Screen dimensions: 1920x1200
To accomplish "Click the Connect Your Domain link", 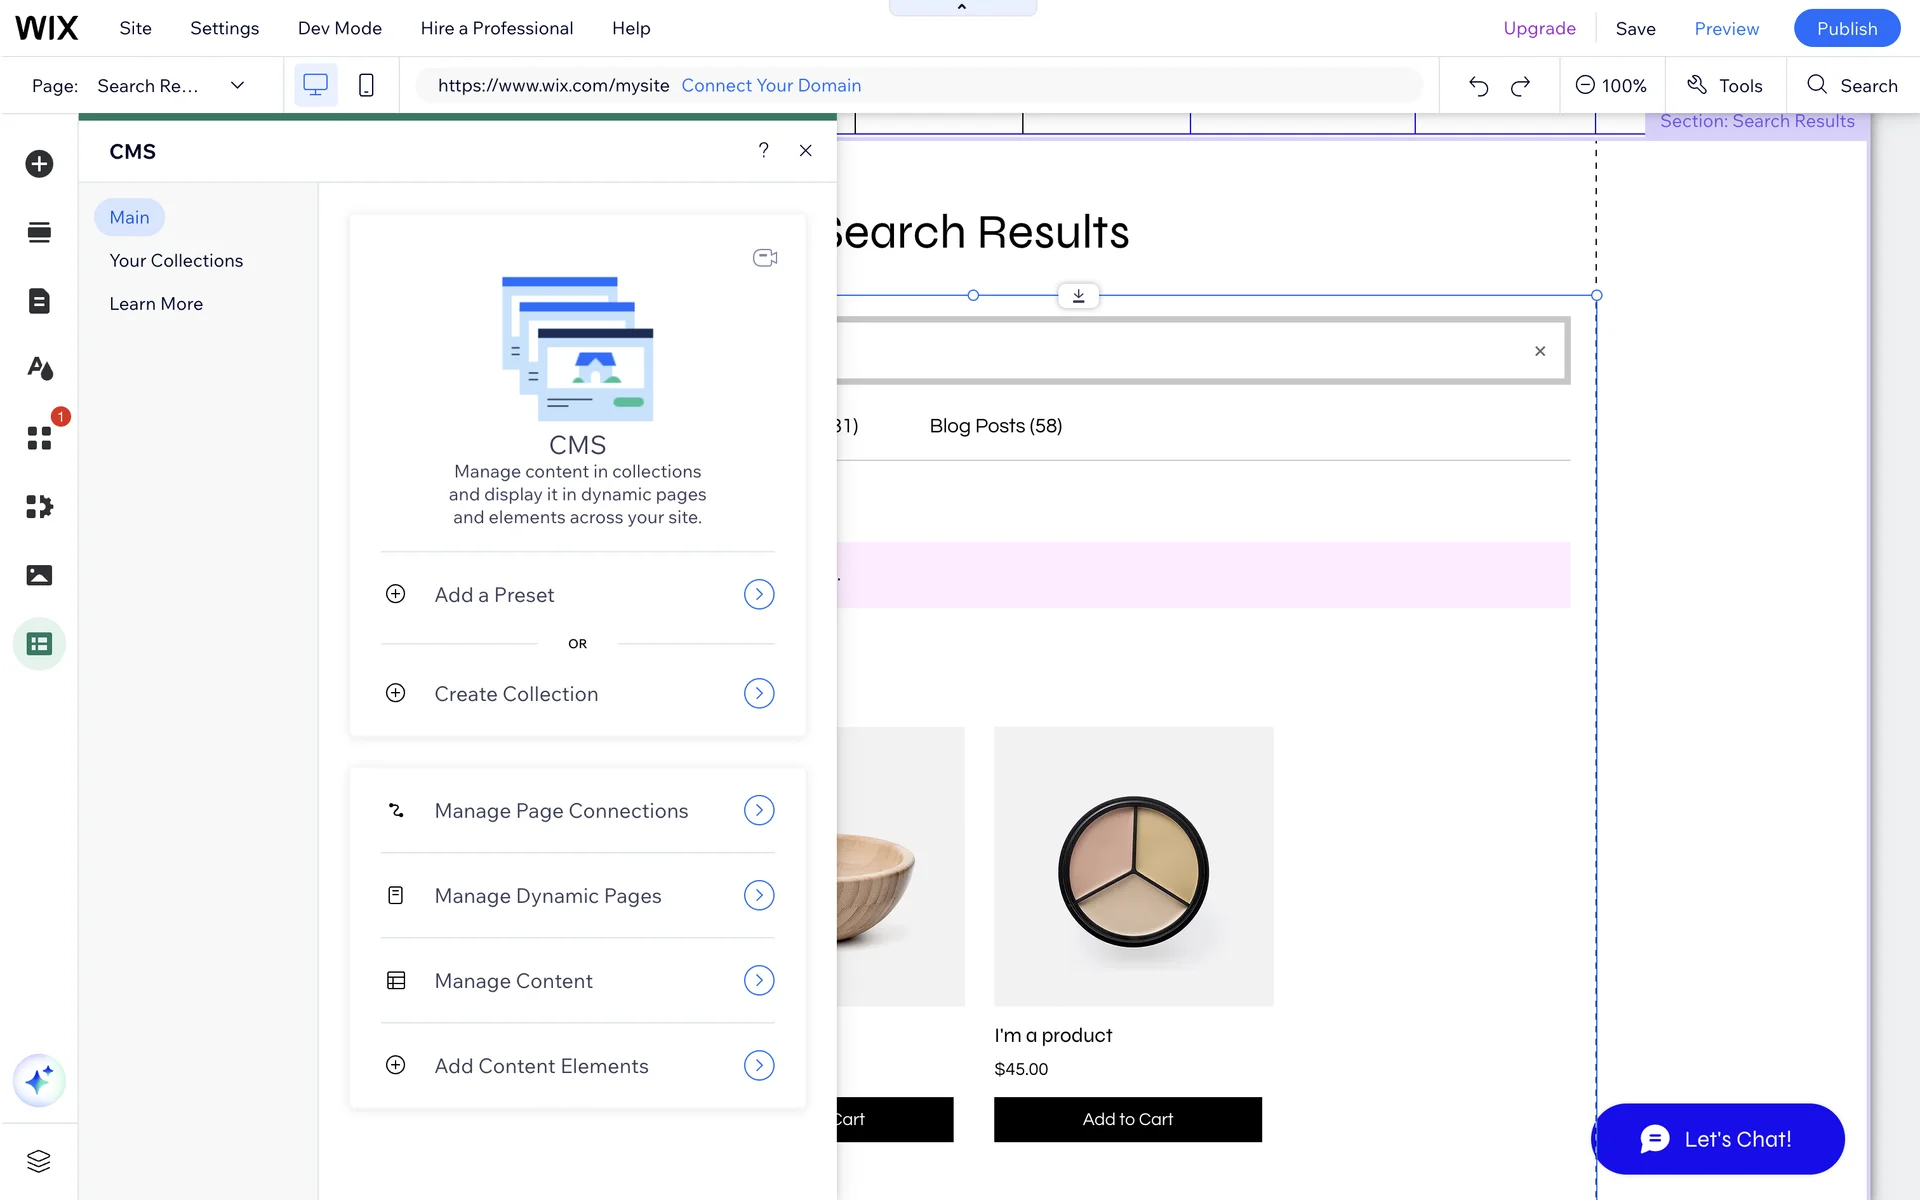I will [771, 86].
